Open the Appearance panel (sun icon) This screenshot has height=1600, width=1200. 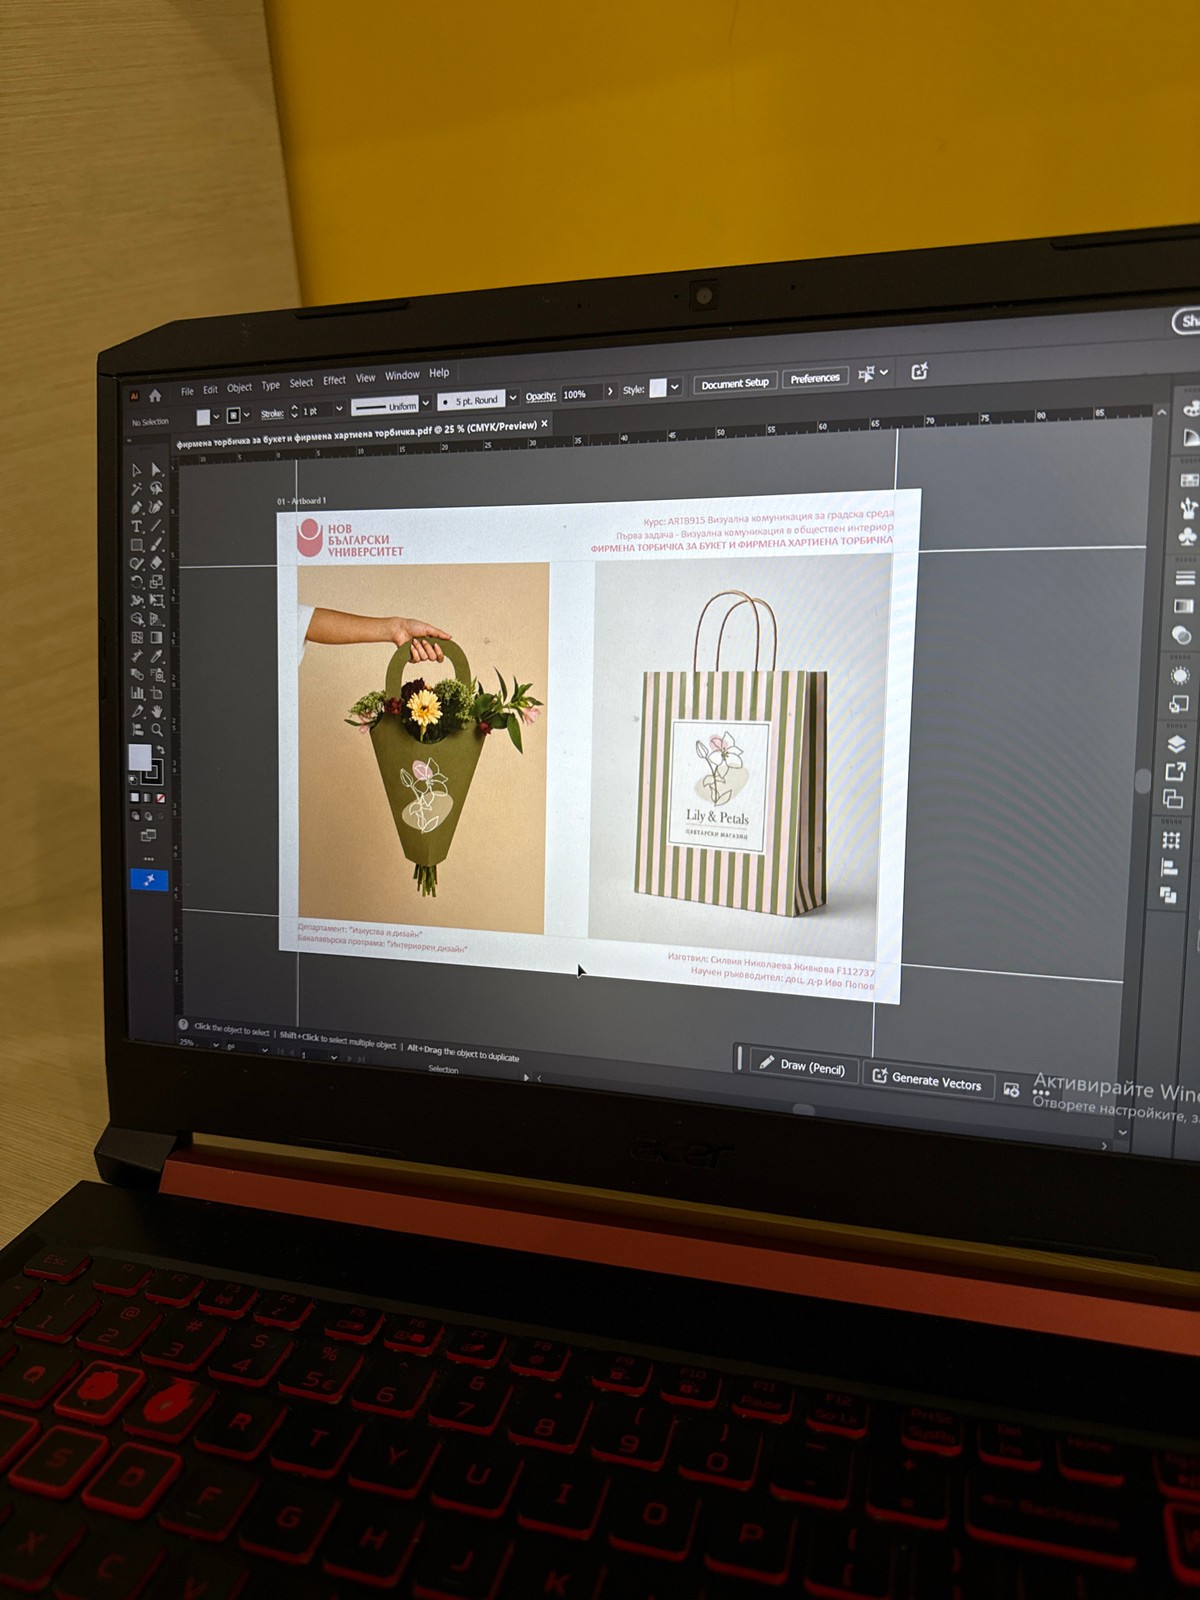coord(1180,675)
